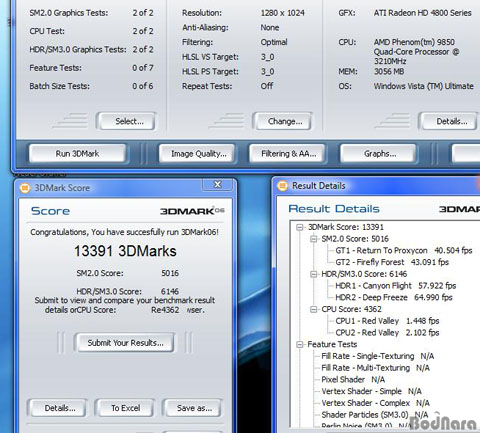Click the Congratulations message text
Image resolution: width=480 pixels, height=433 pixels.
click(x=124, y=232)
